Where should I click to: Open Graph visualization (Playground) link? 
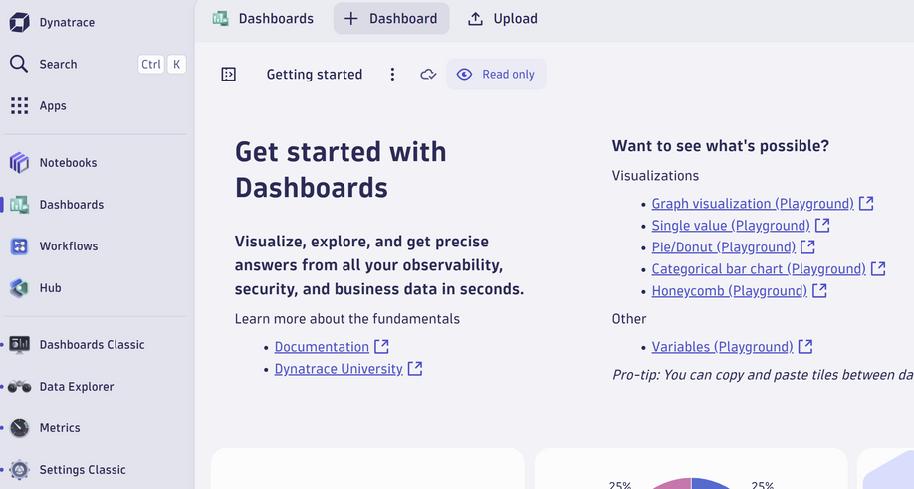coord(752,204)
